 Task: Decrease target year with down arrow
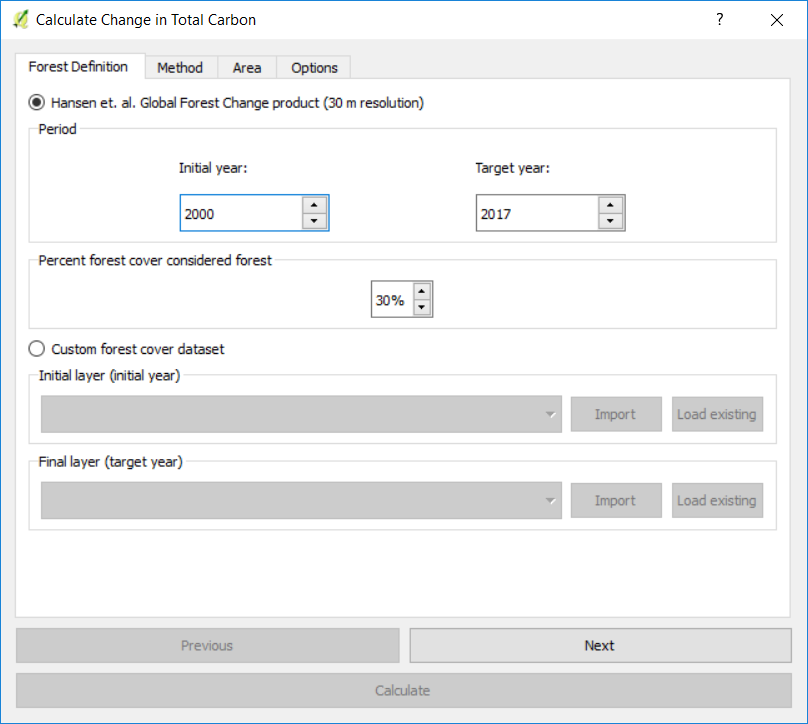[x=611, y=221]
